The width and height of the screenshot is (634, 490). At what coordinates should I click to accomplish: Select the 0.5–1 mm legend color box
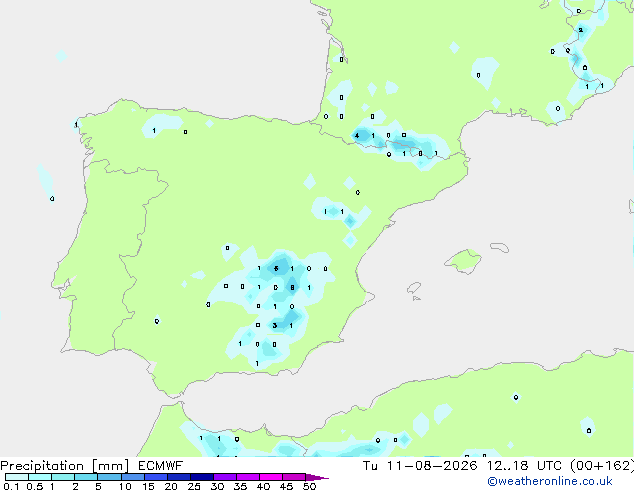pyautogui.click(x=40, y=477)
